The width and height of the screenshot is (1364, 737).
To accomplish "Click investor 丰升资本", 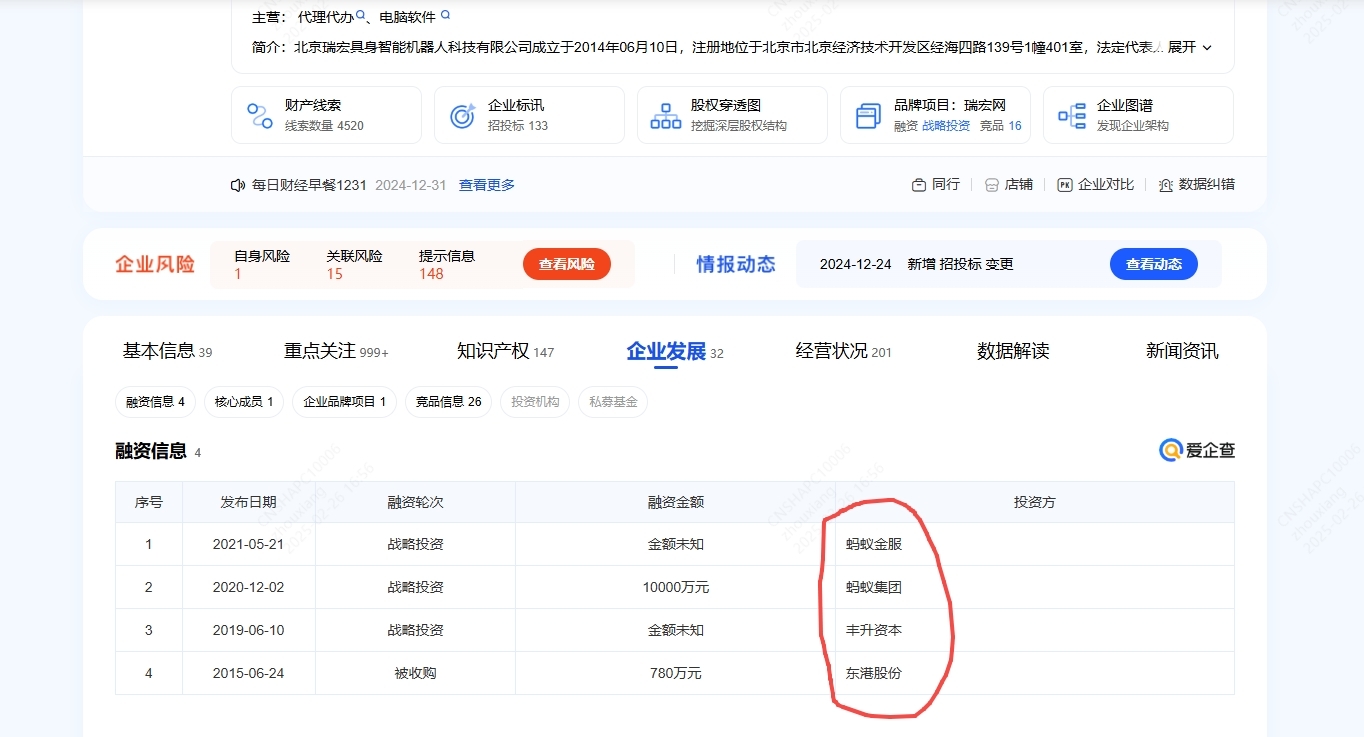I will click(874, 631).
